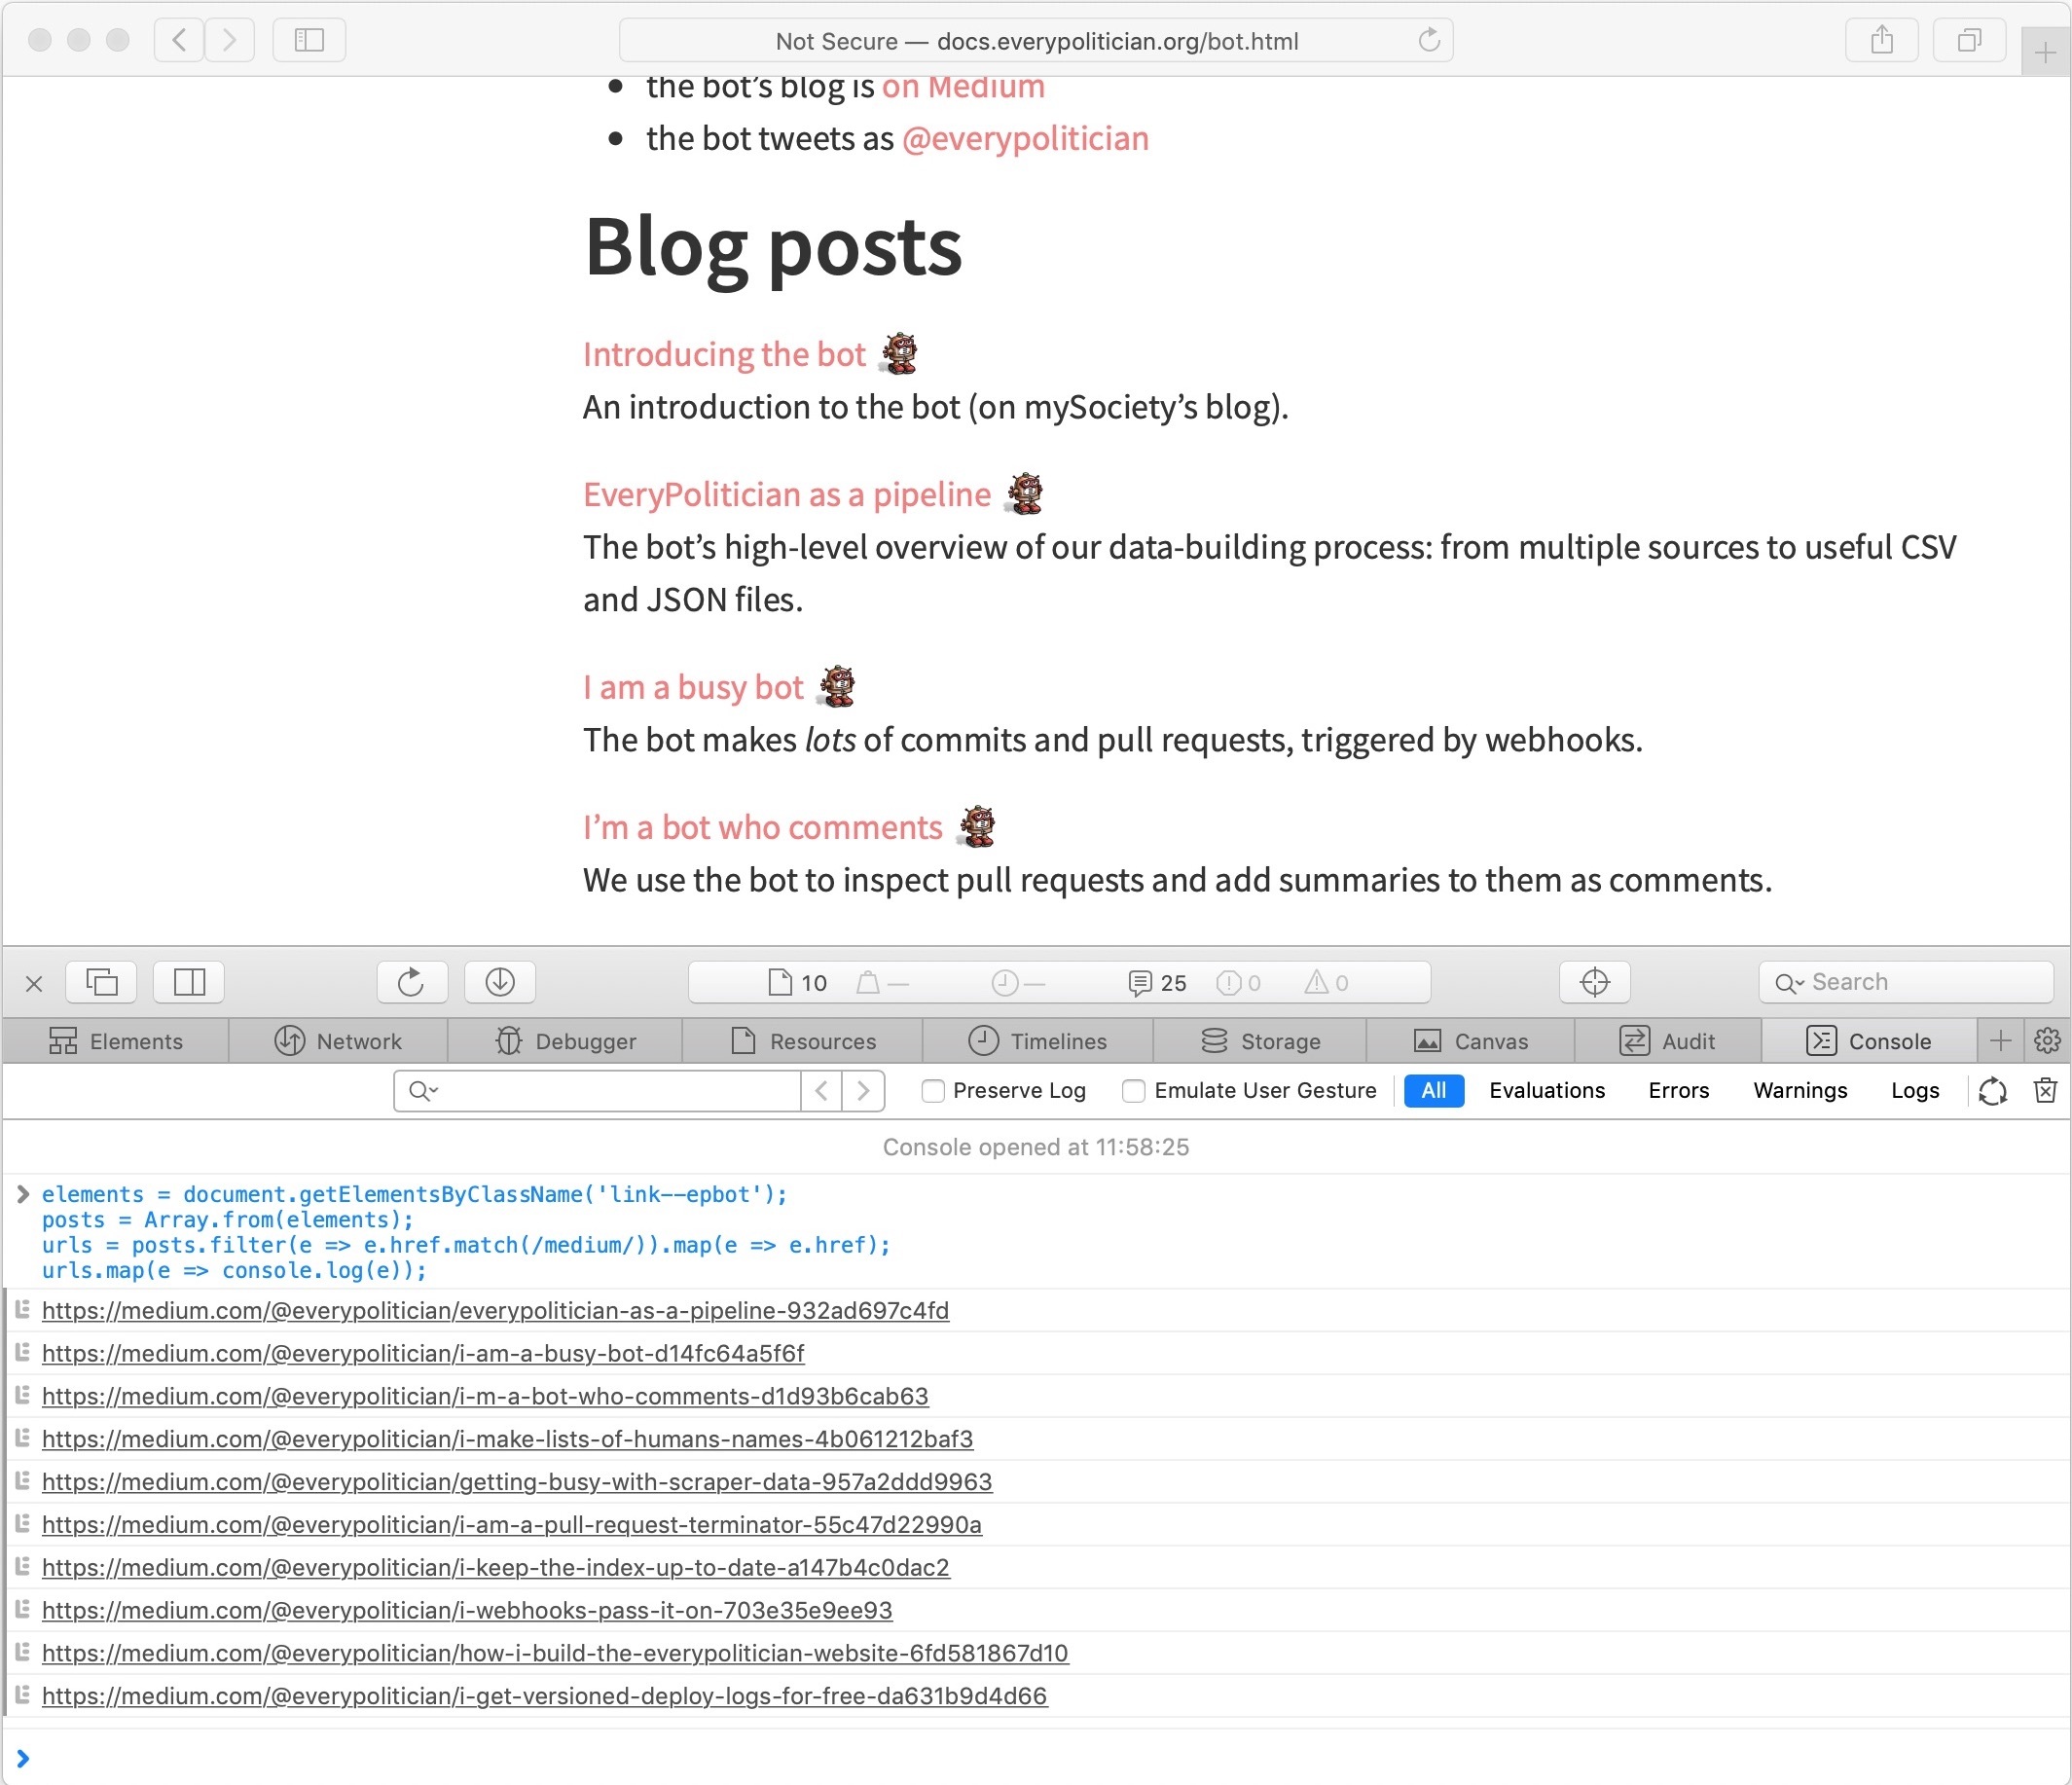The image size is (2072, 1785).
Task: Open logged URL i-am-a-pull-request-terminator
Action: coord(512,1525)
